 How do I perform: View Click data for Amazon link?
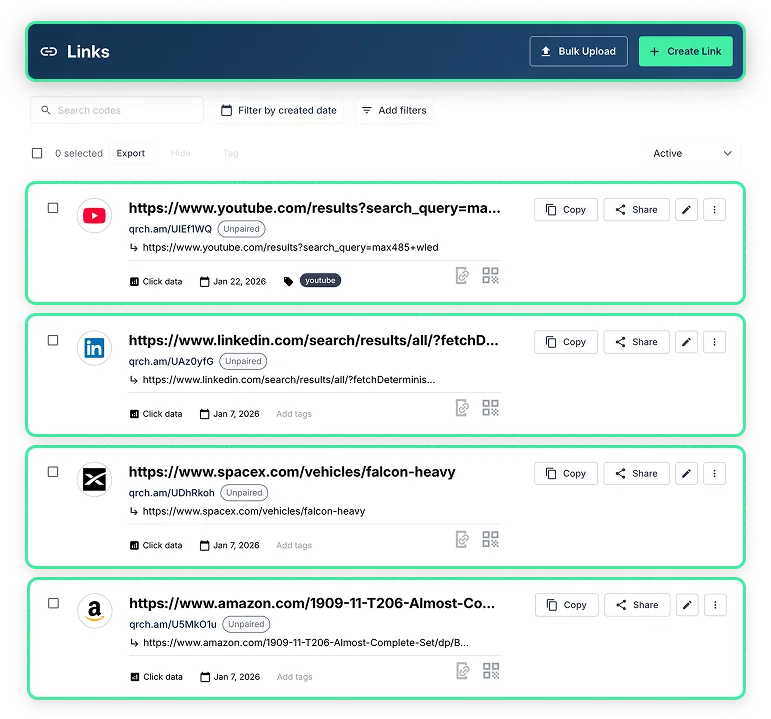coord(156,677)
